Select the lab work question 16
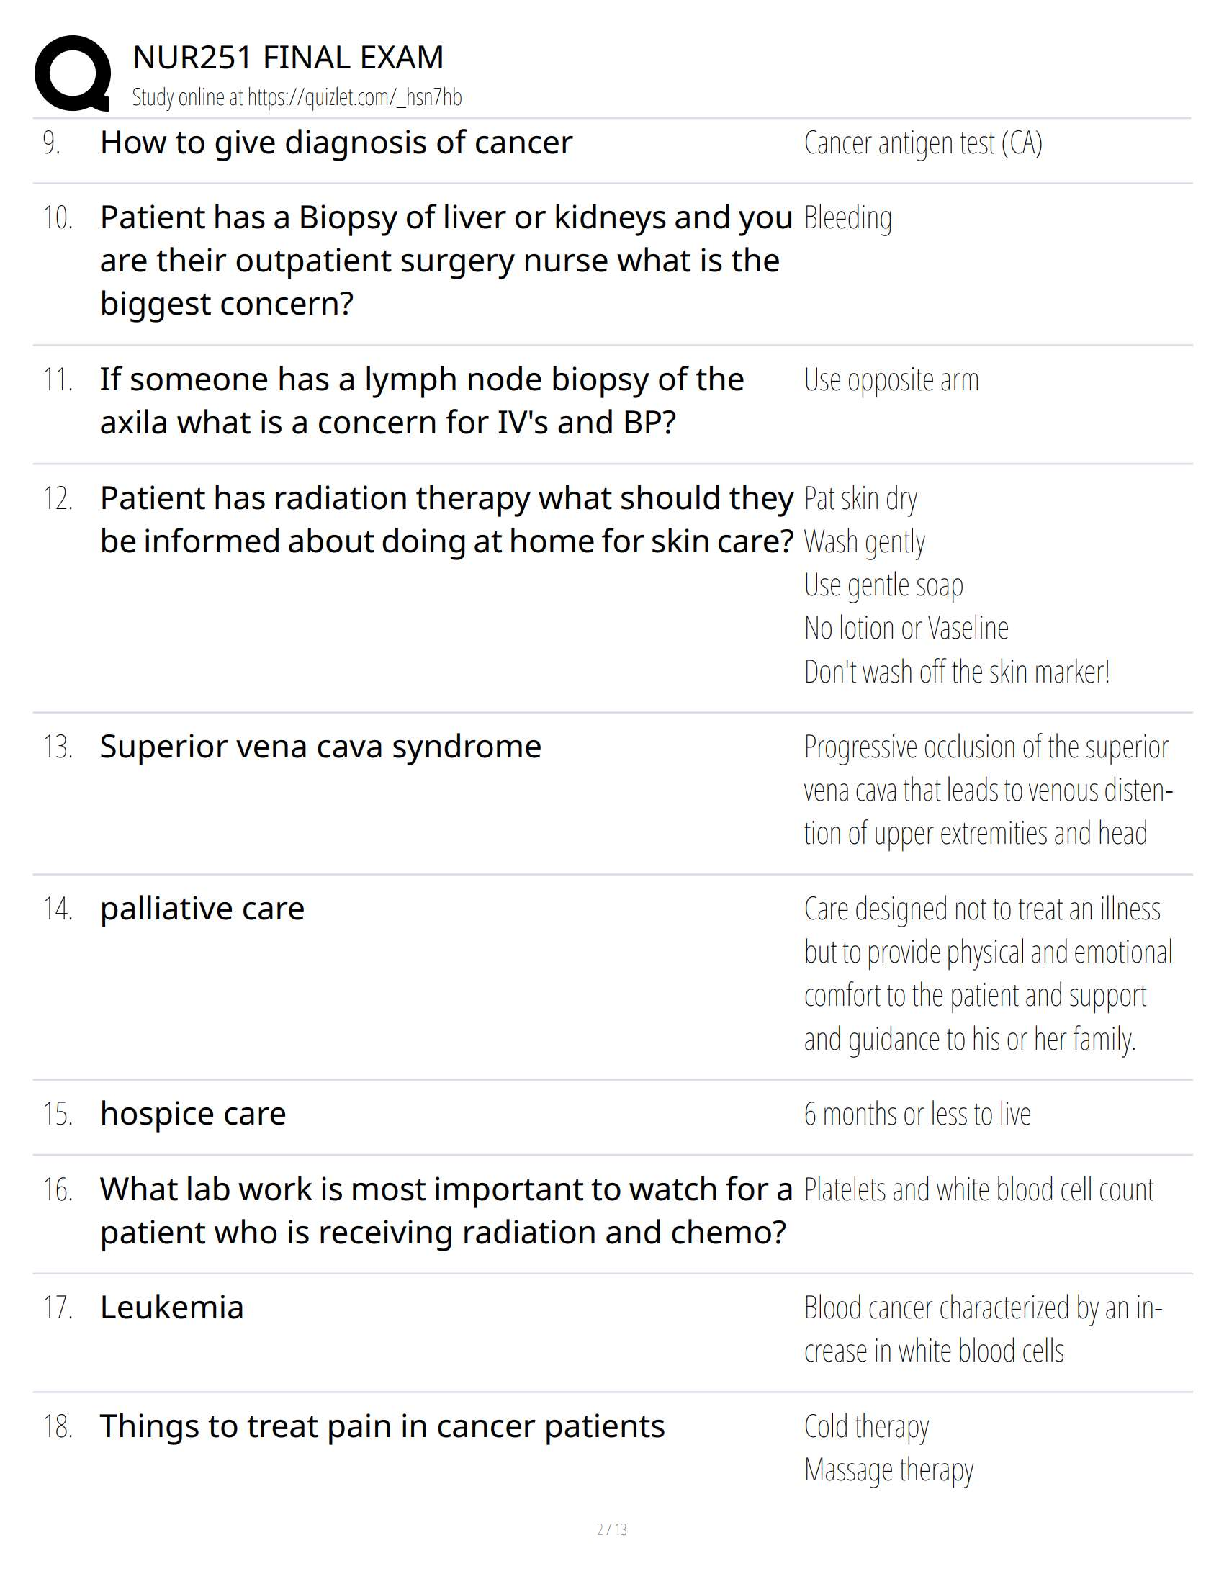 (x=445, y=1210)
